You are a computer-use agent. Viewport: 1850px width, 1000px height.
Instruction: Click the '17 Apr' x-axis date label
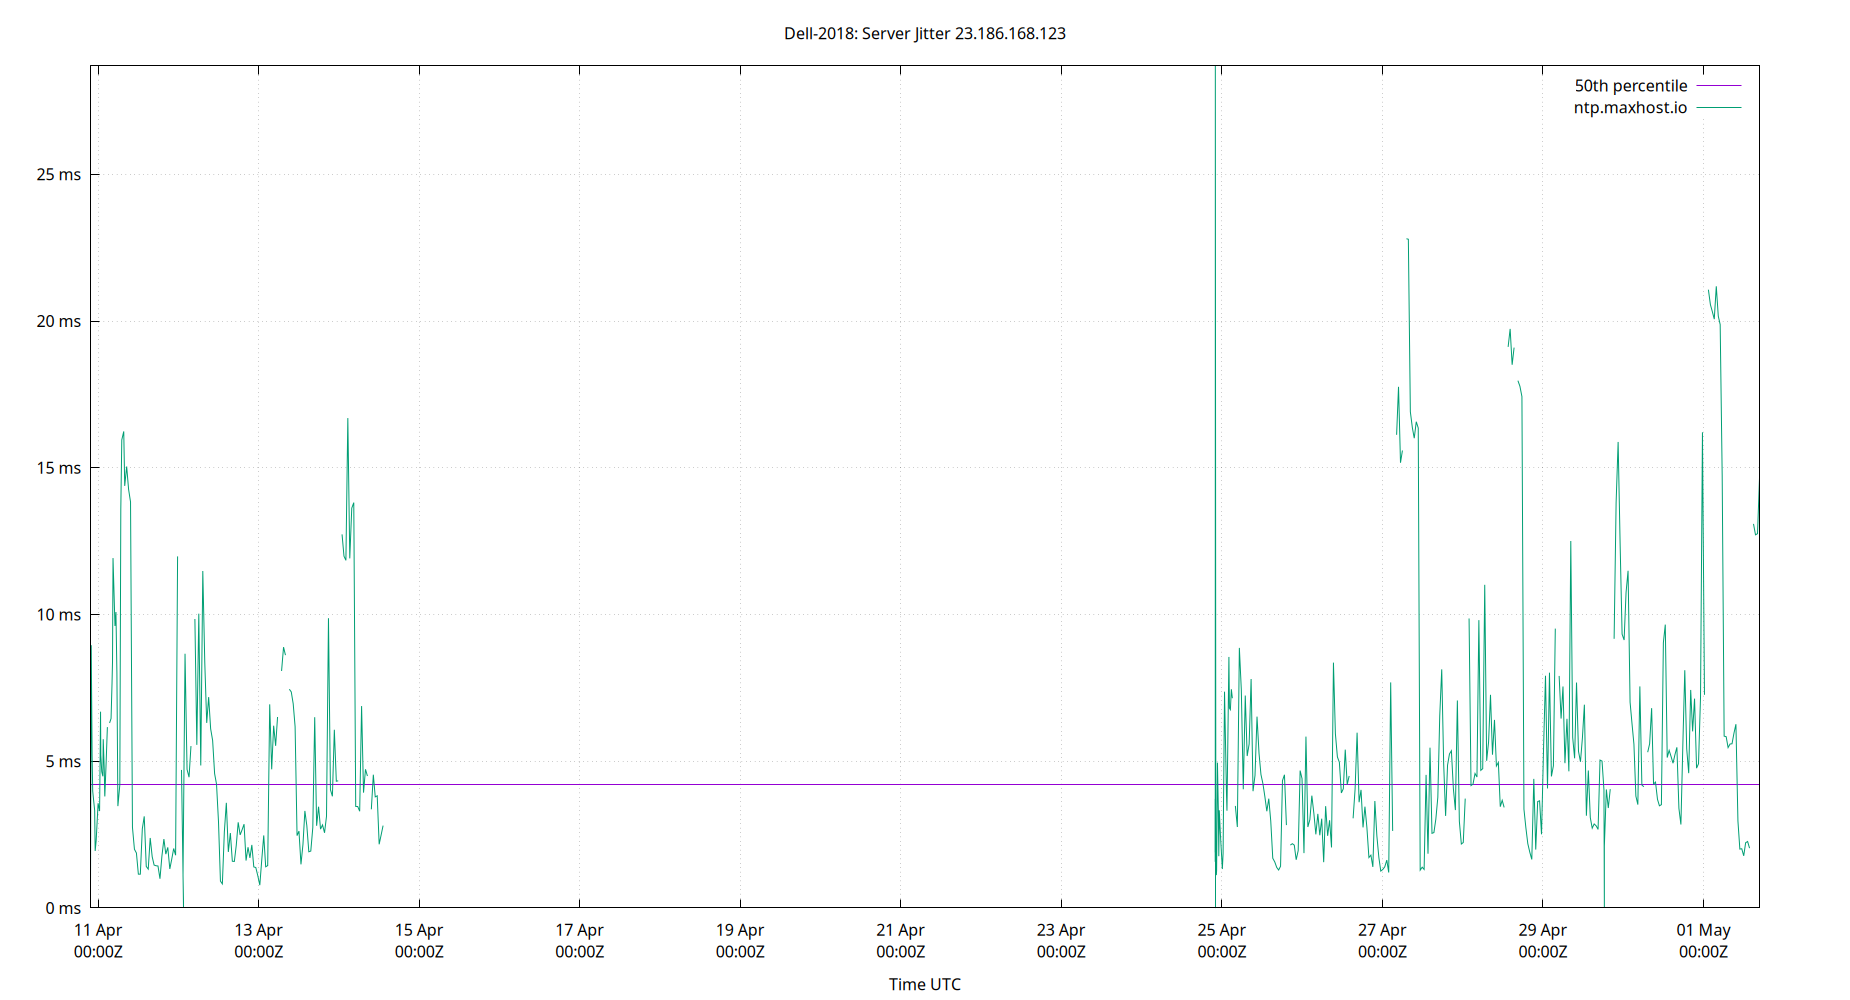[580, 930]
